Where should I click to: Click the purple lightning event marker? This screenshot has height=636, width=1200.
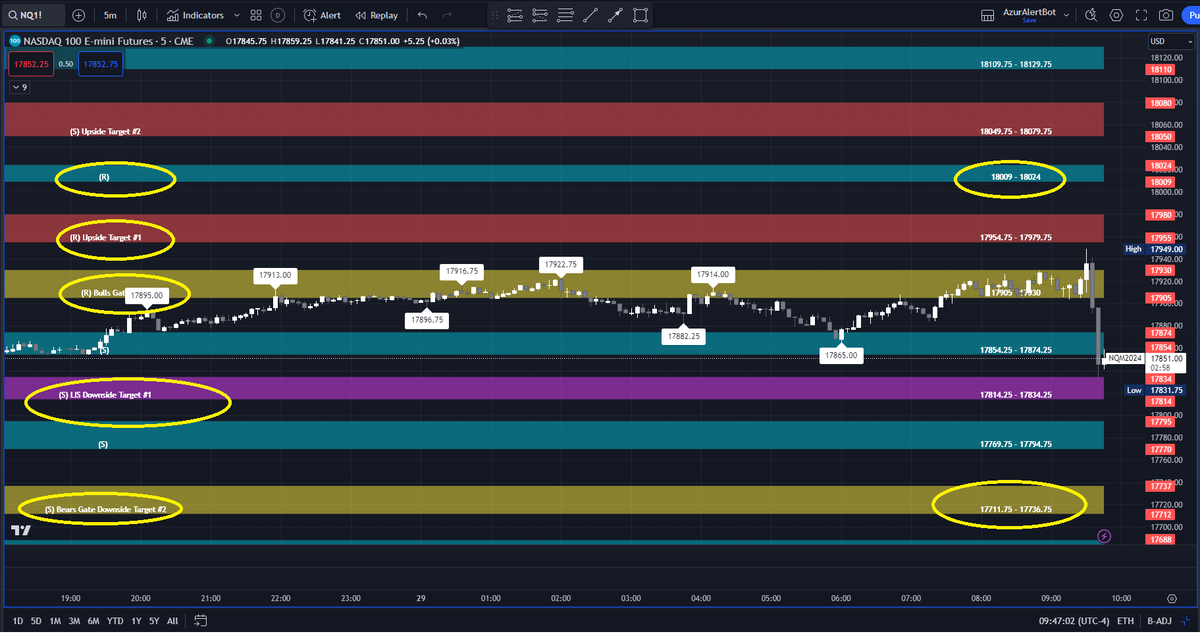click(x=1104, y=536)
